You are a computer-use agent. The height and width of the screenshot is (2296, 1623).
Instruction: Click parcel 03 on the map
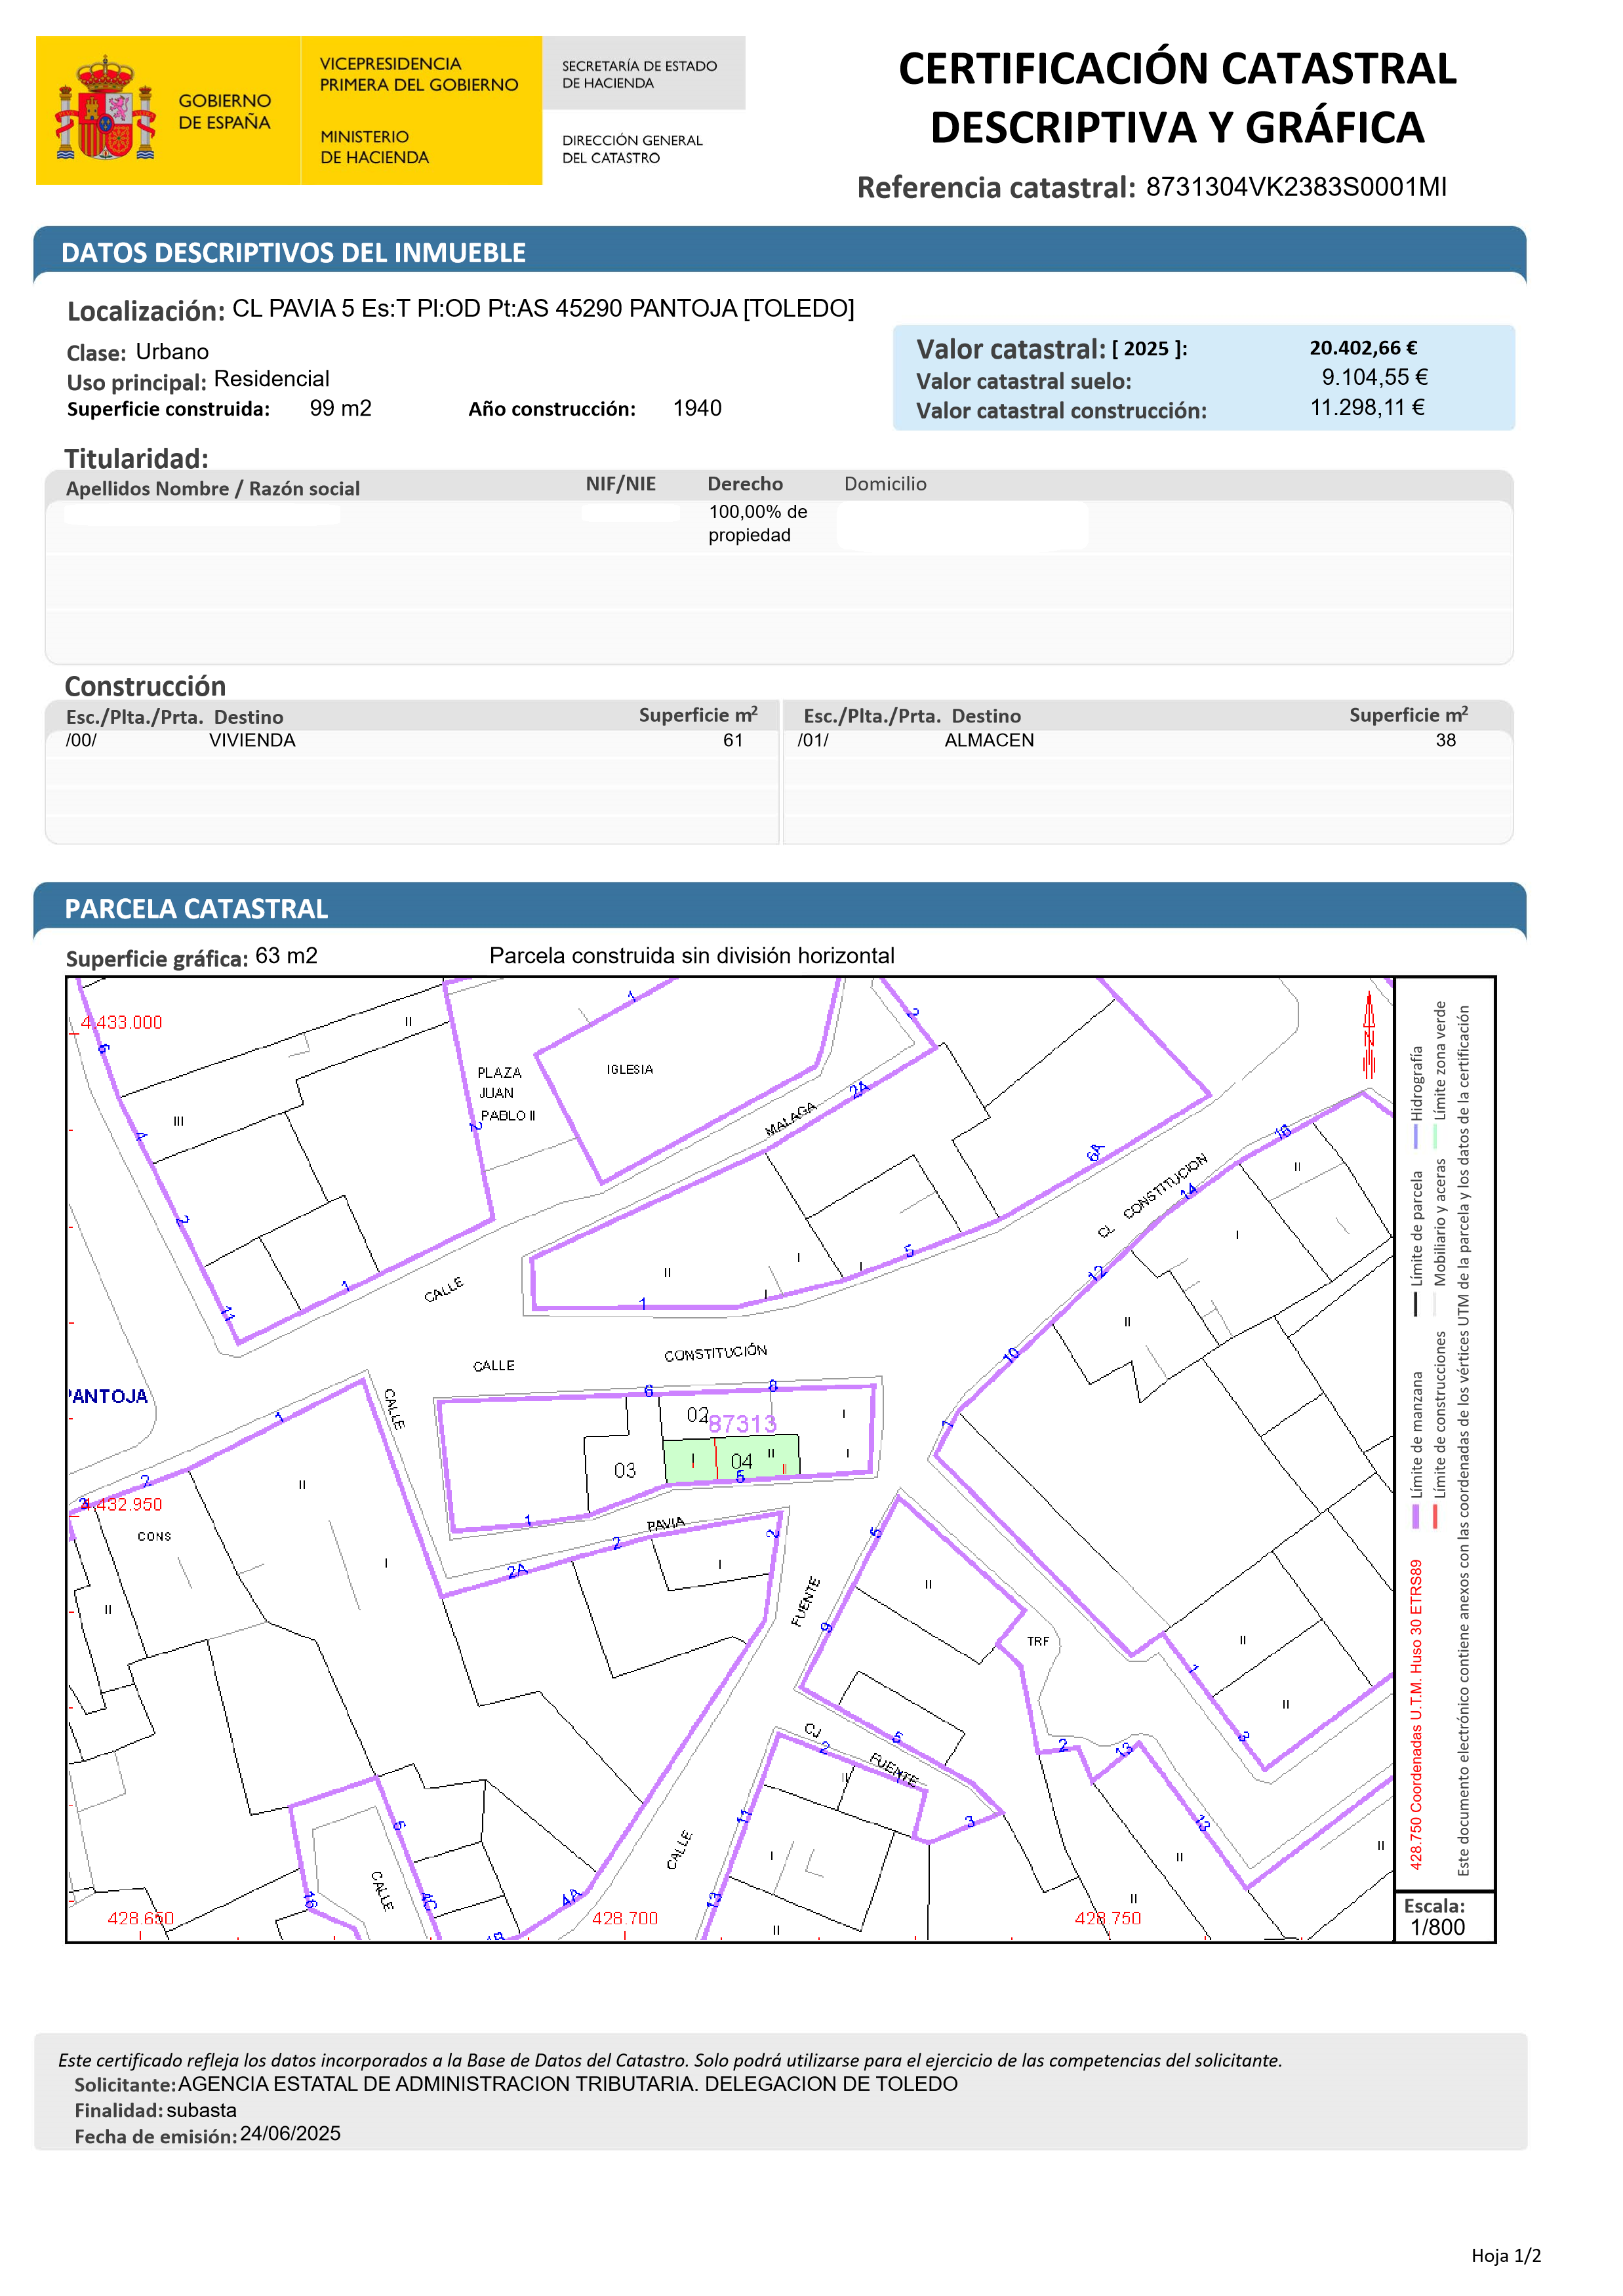[x=625, y=1470]
